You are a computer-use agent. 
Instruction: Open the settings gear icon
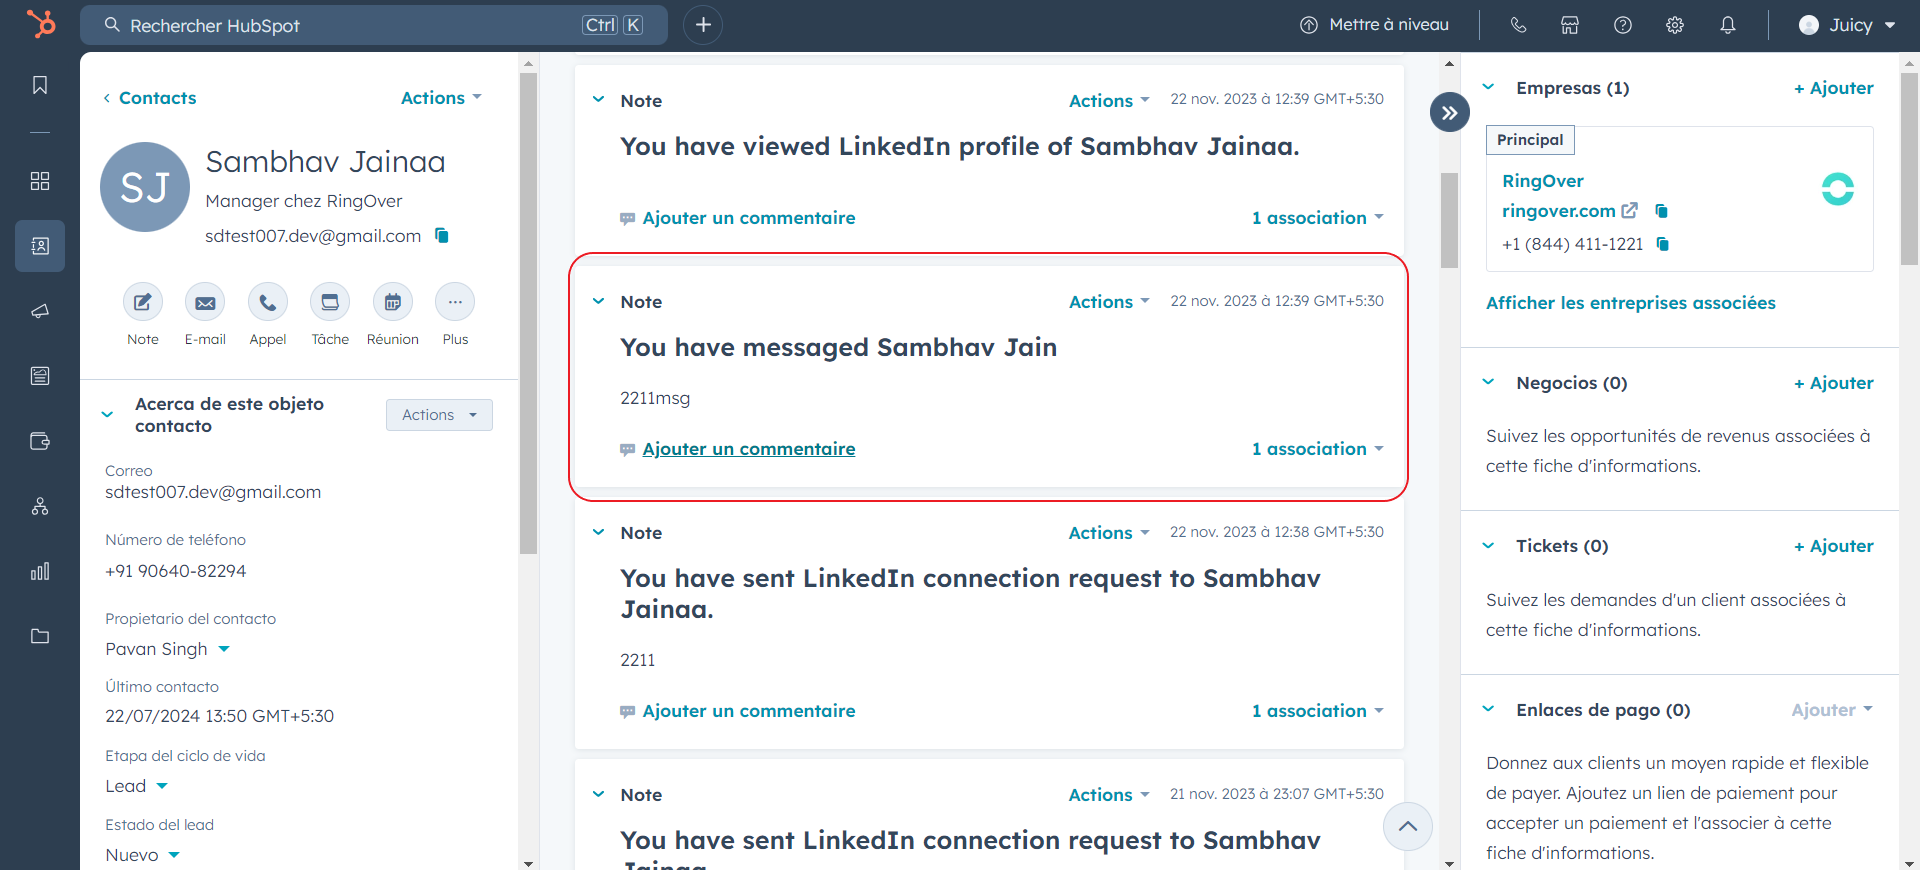1675,25
